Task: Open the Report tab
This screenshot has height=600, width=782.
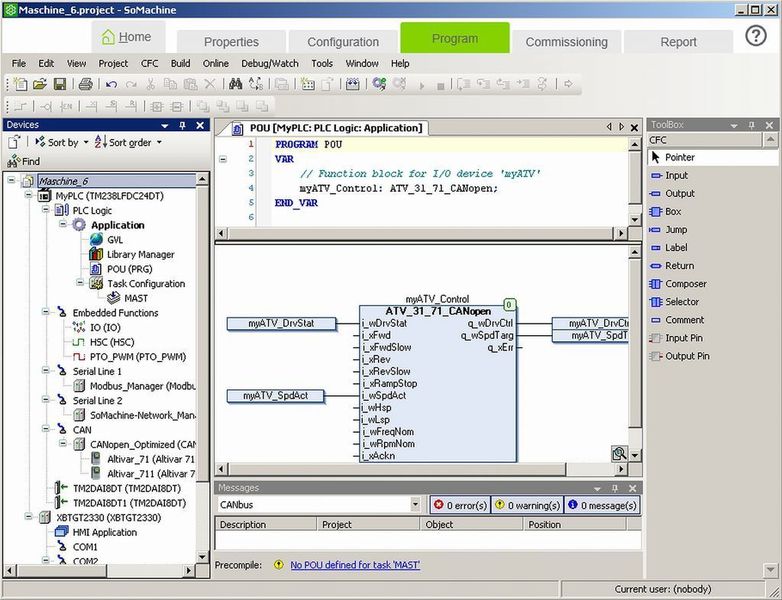Action: tap(678, 41)
